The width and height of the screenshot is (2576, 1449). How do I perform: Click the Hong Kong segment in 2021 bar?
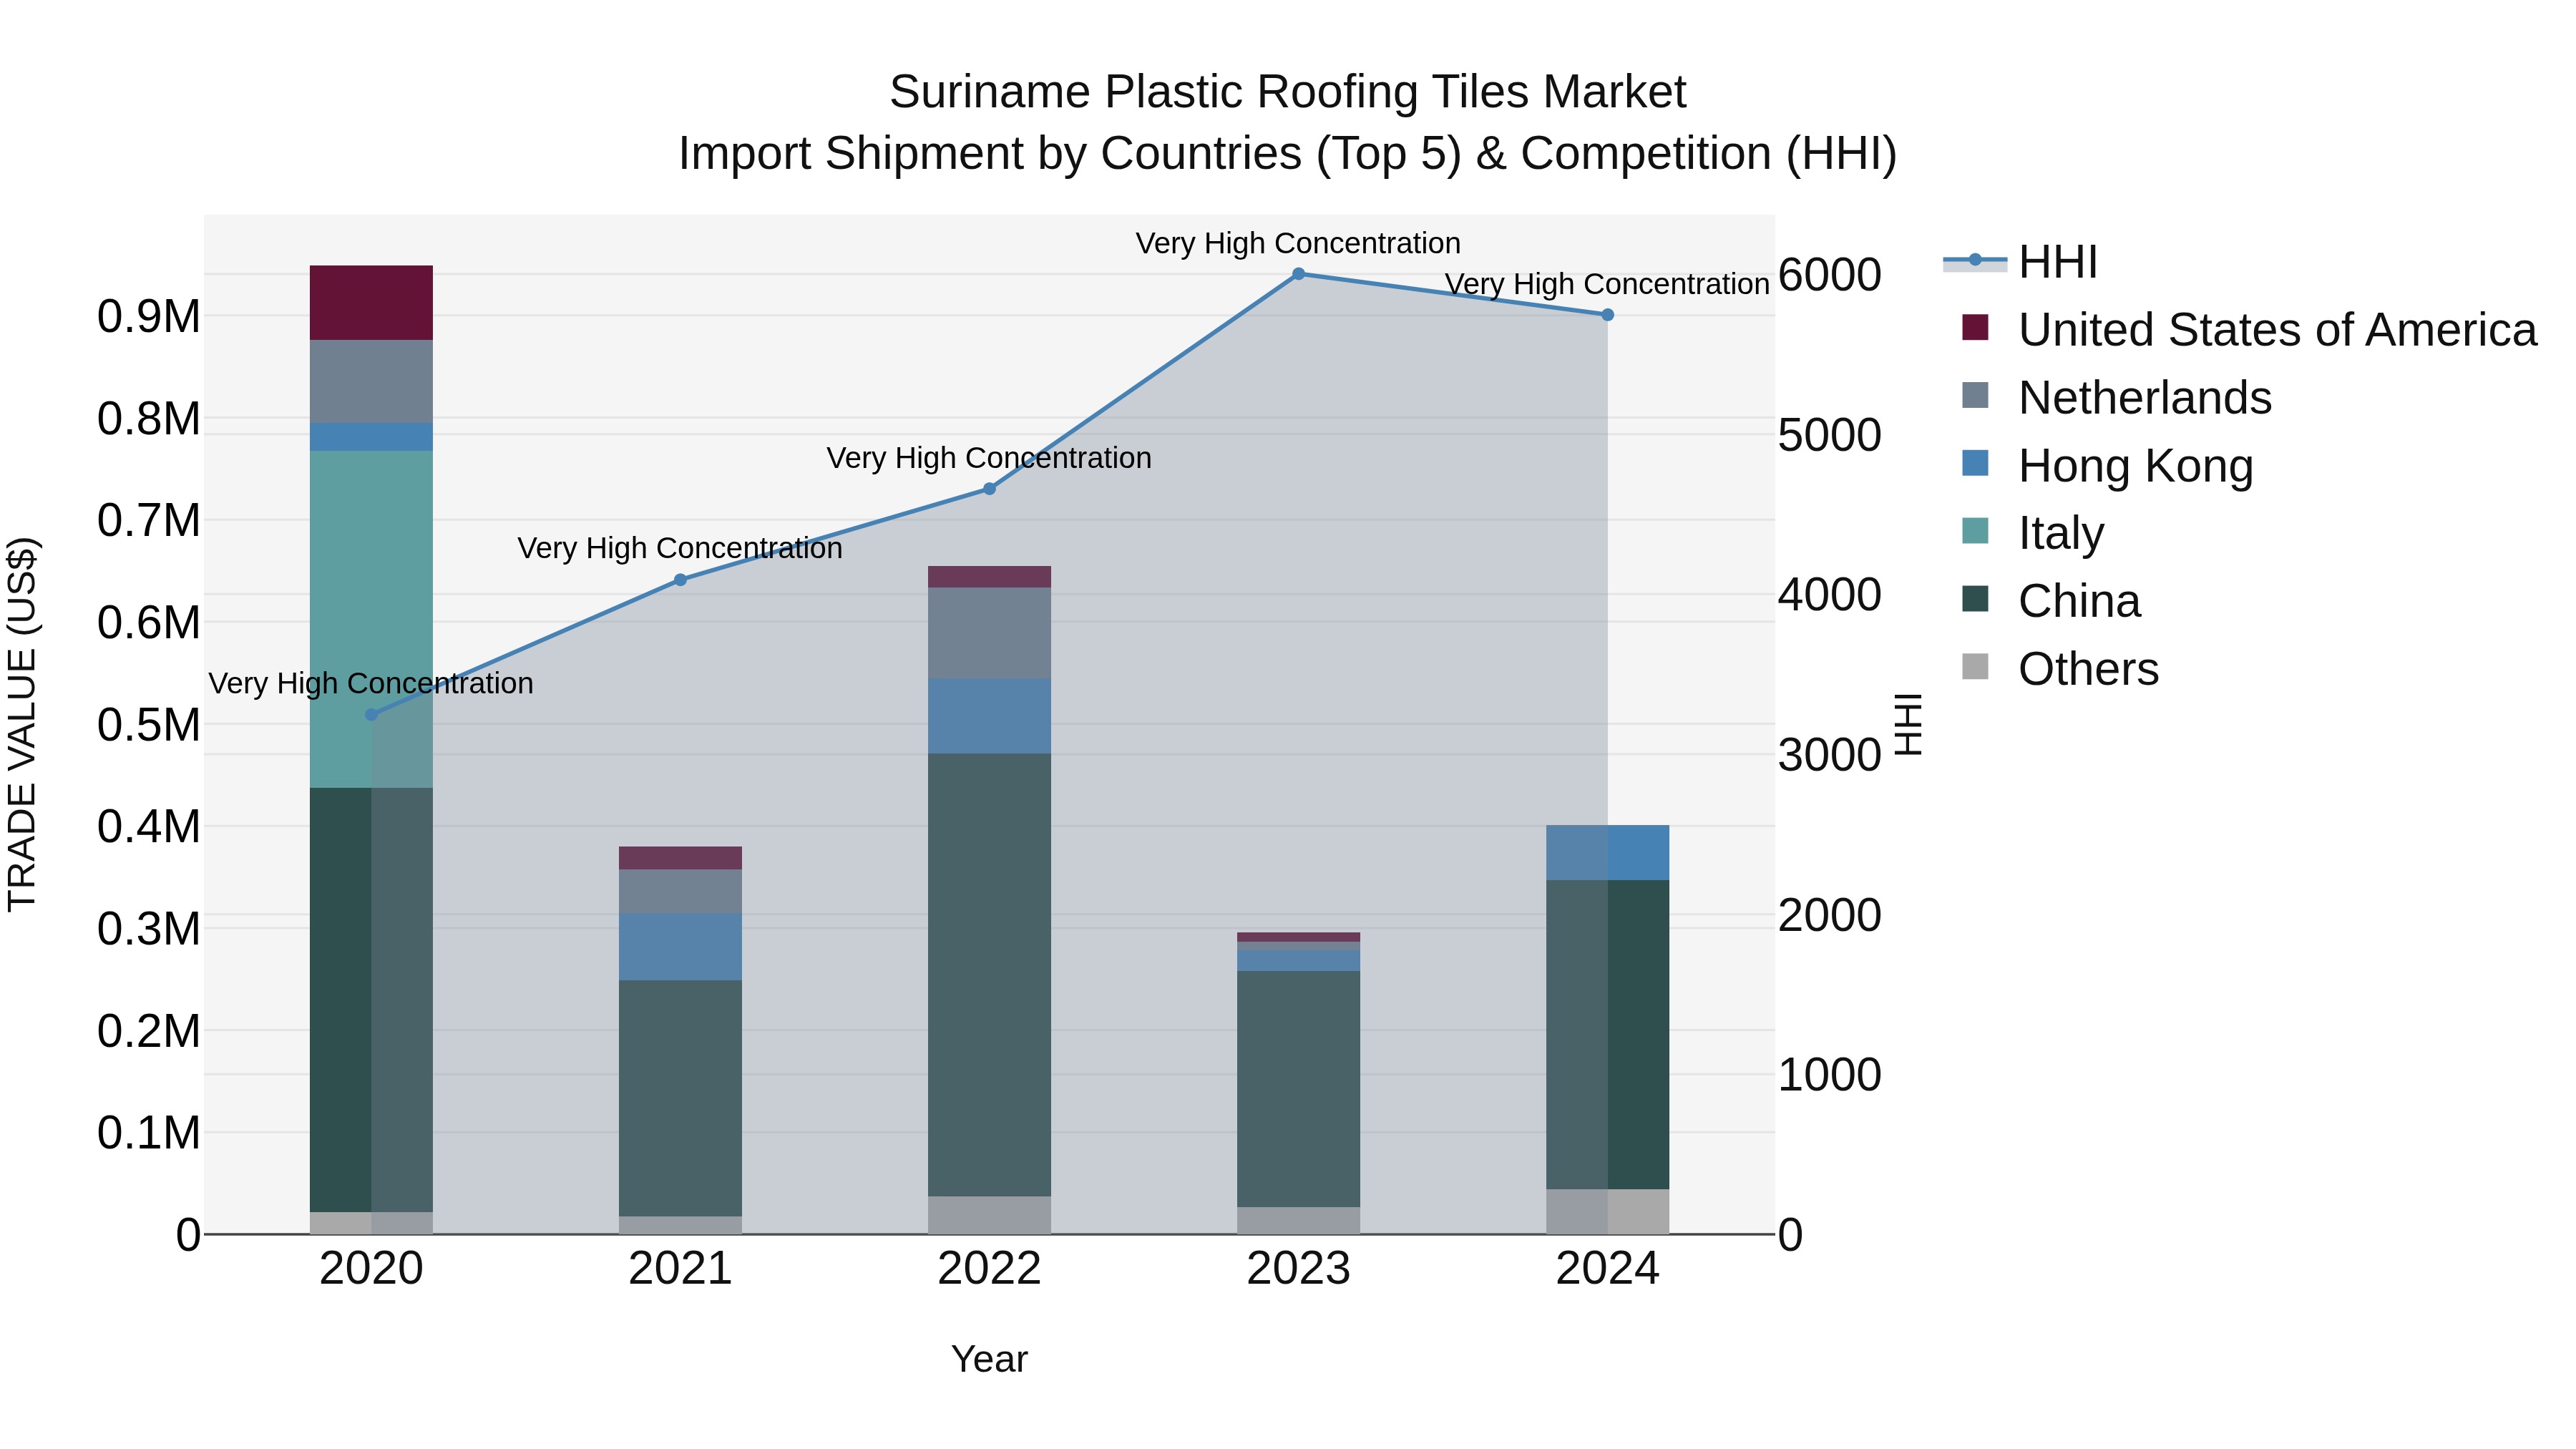tap(680, 947)
